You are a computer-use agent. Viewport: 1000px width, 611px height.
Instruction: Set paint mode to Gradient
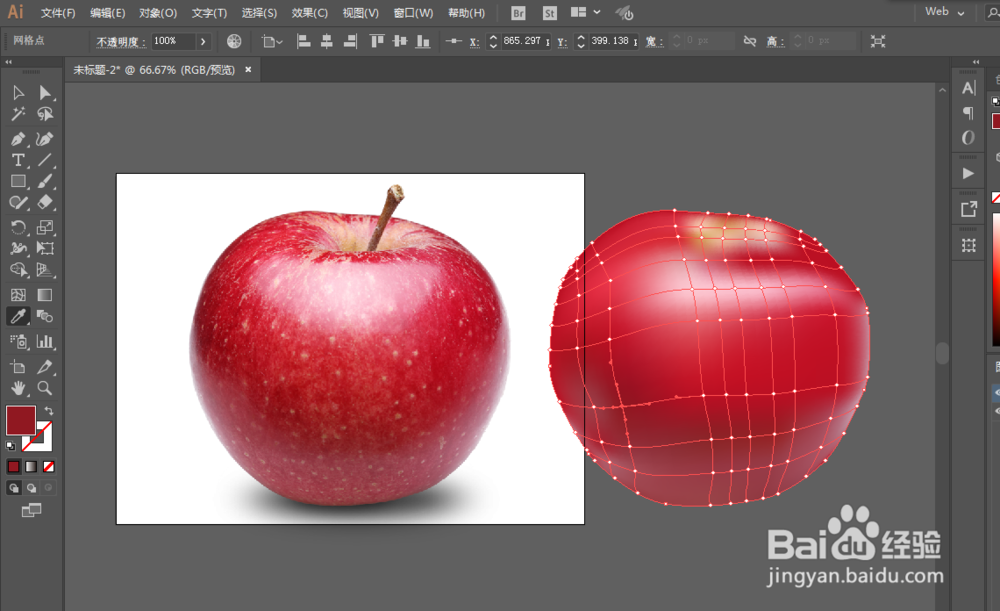[31, 467]
